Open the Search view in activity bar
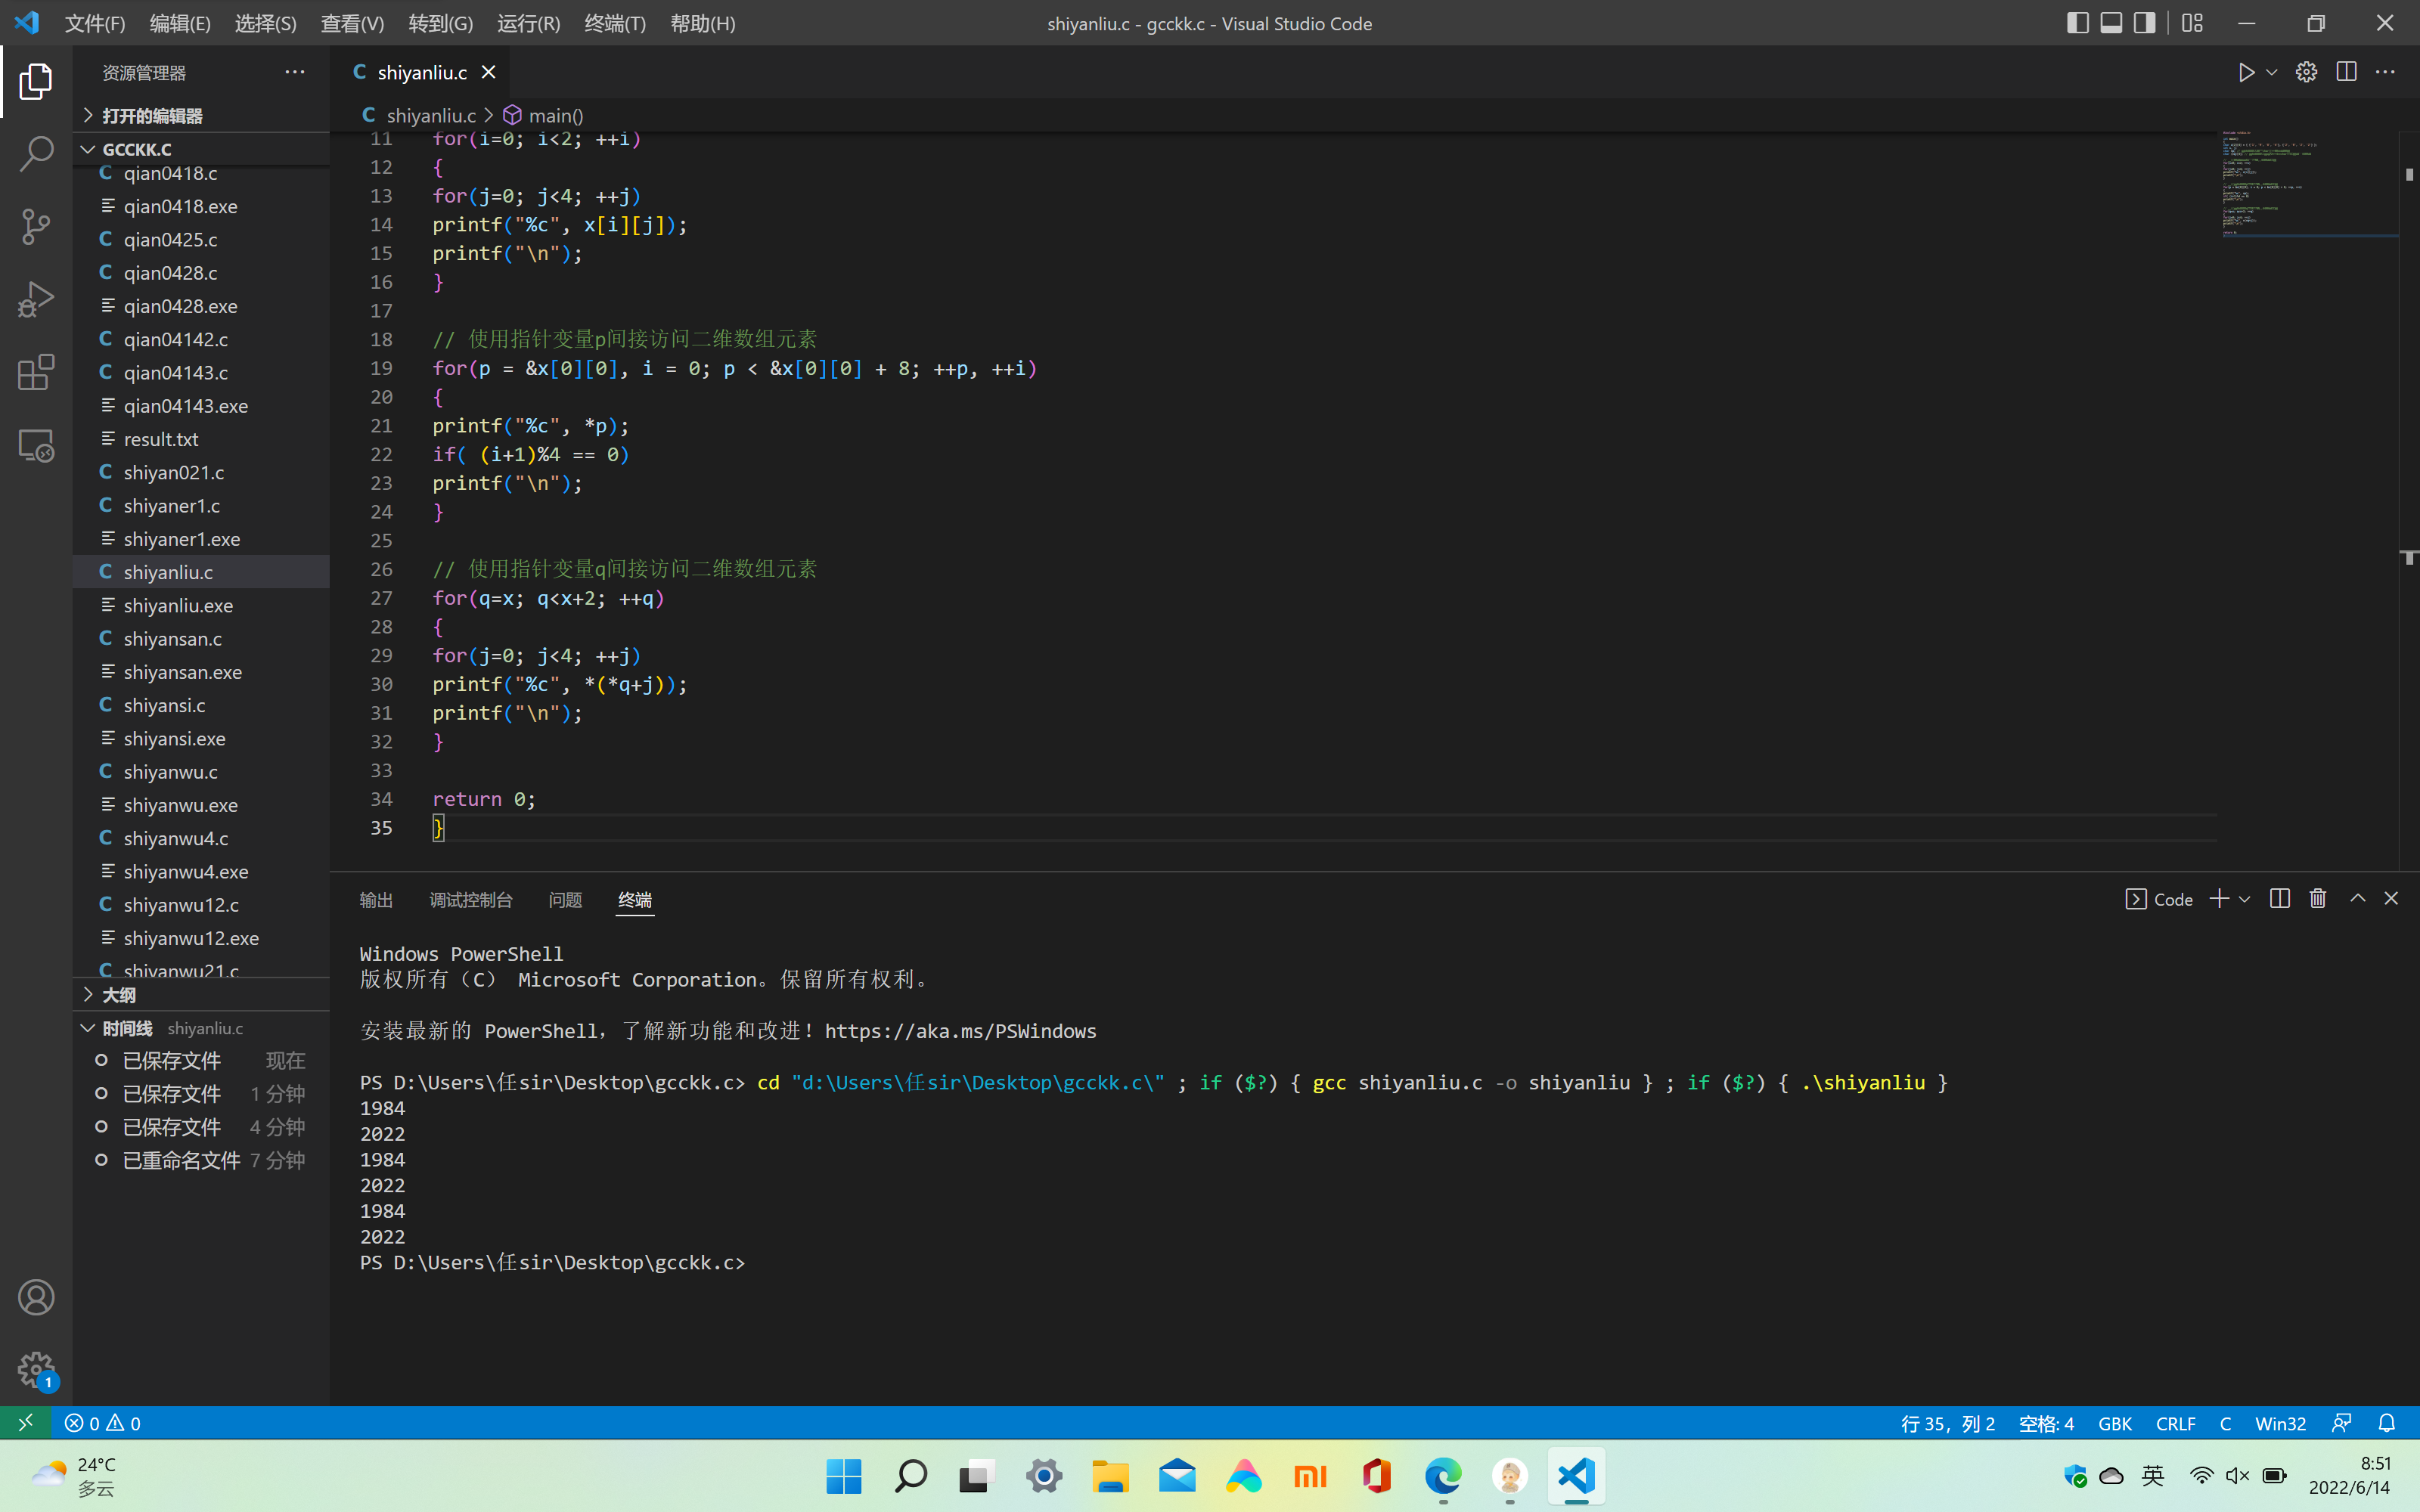The image size is (2420, 1512). (36, 154)
